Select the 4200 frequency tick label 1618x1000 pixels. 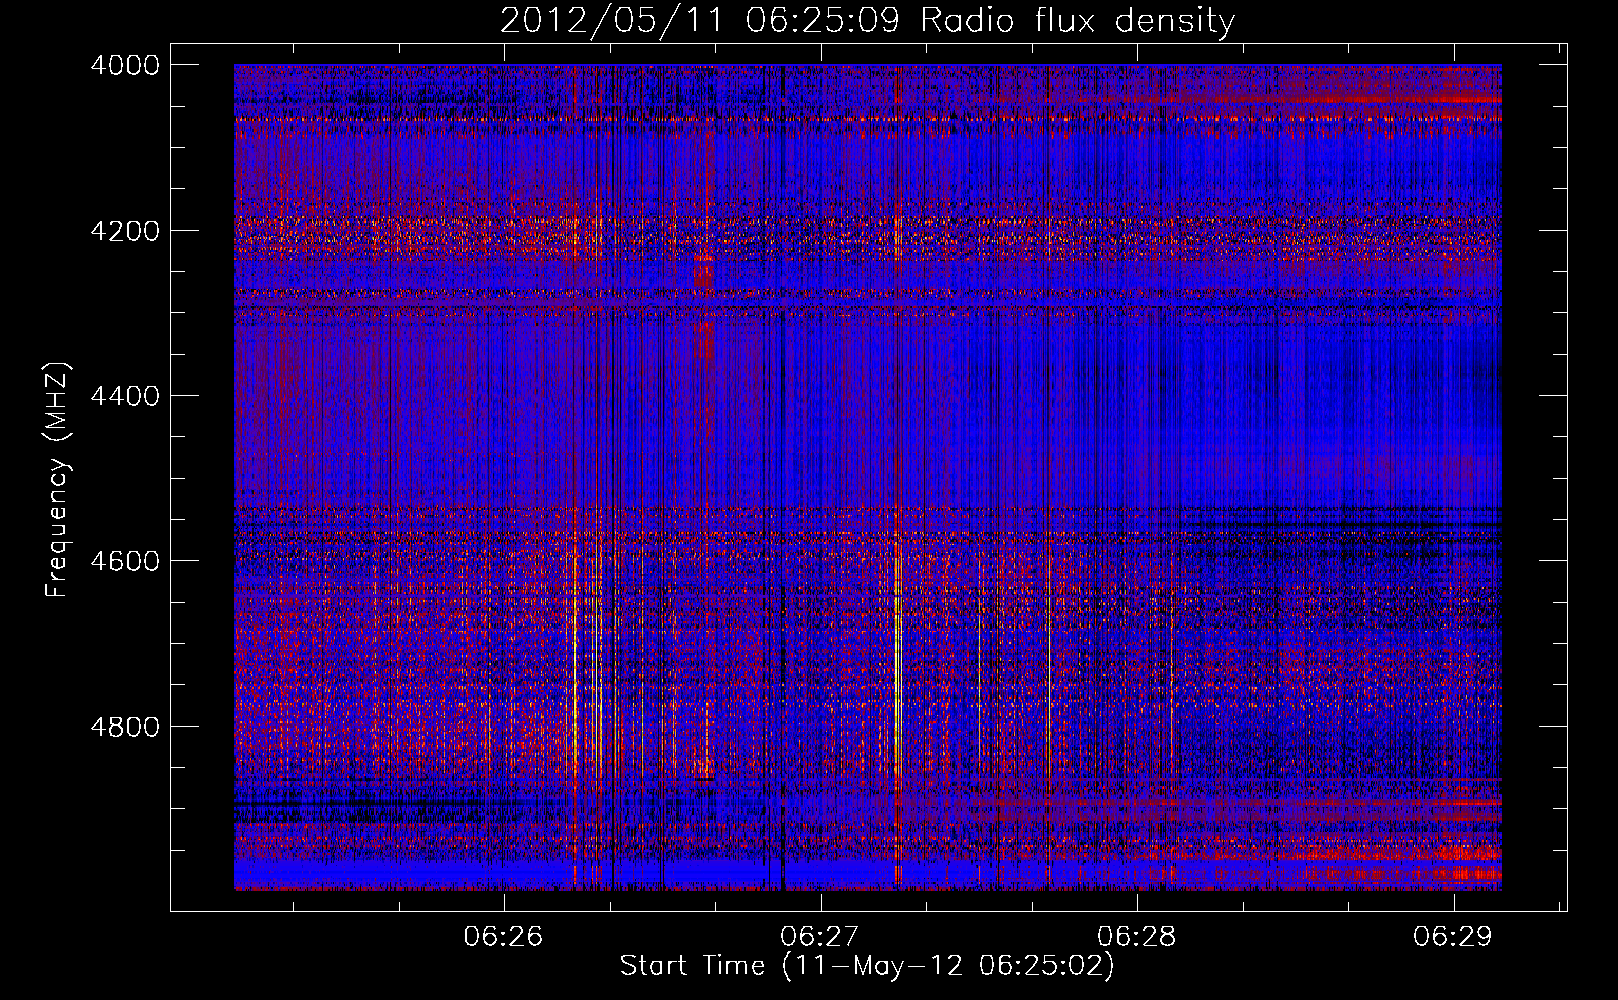coord(125,231)
